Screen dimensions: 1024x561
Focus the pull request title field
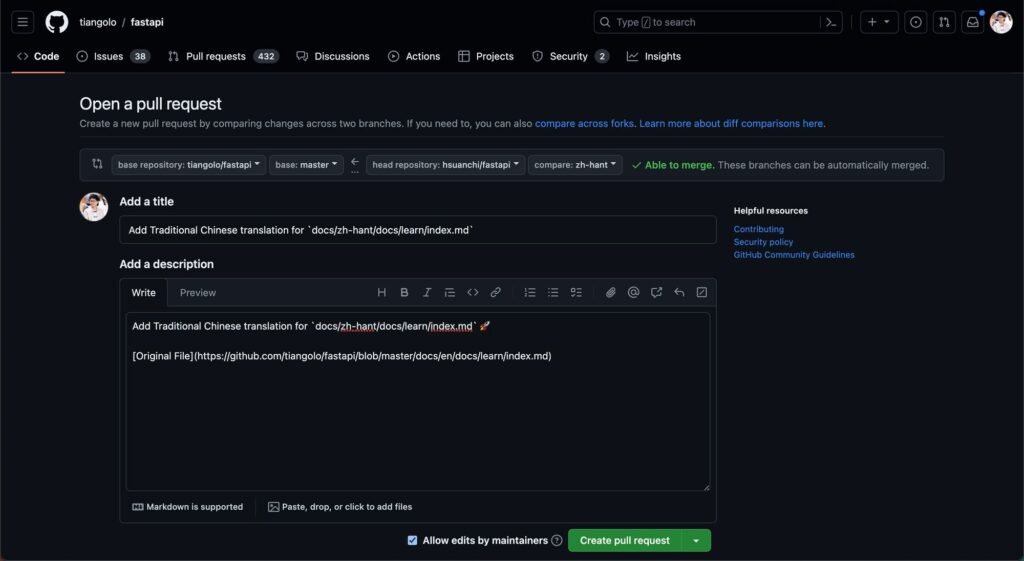point(418,230)
